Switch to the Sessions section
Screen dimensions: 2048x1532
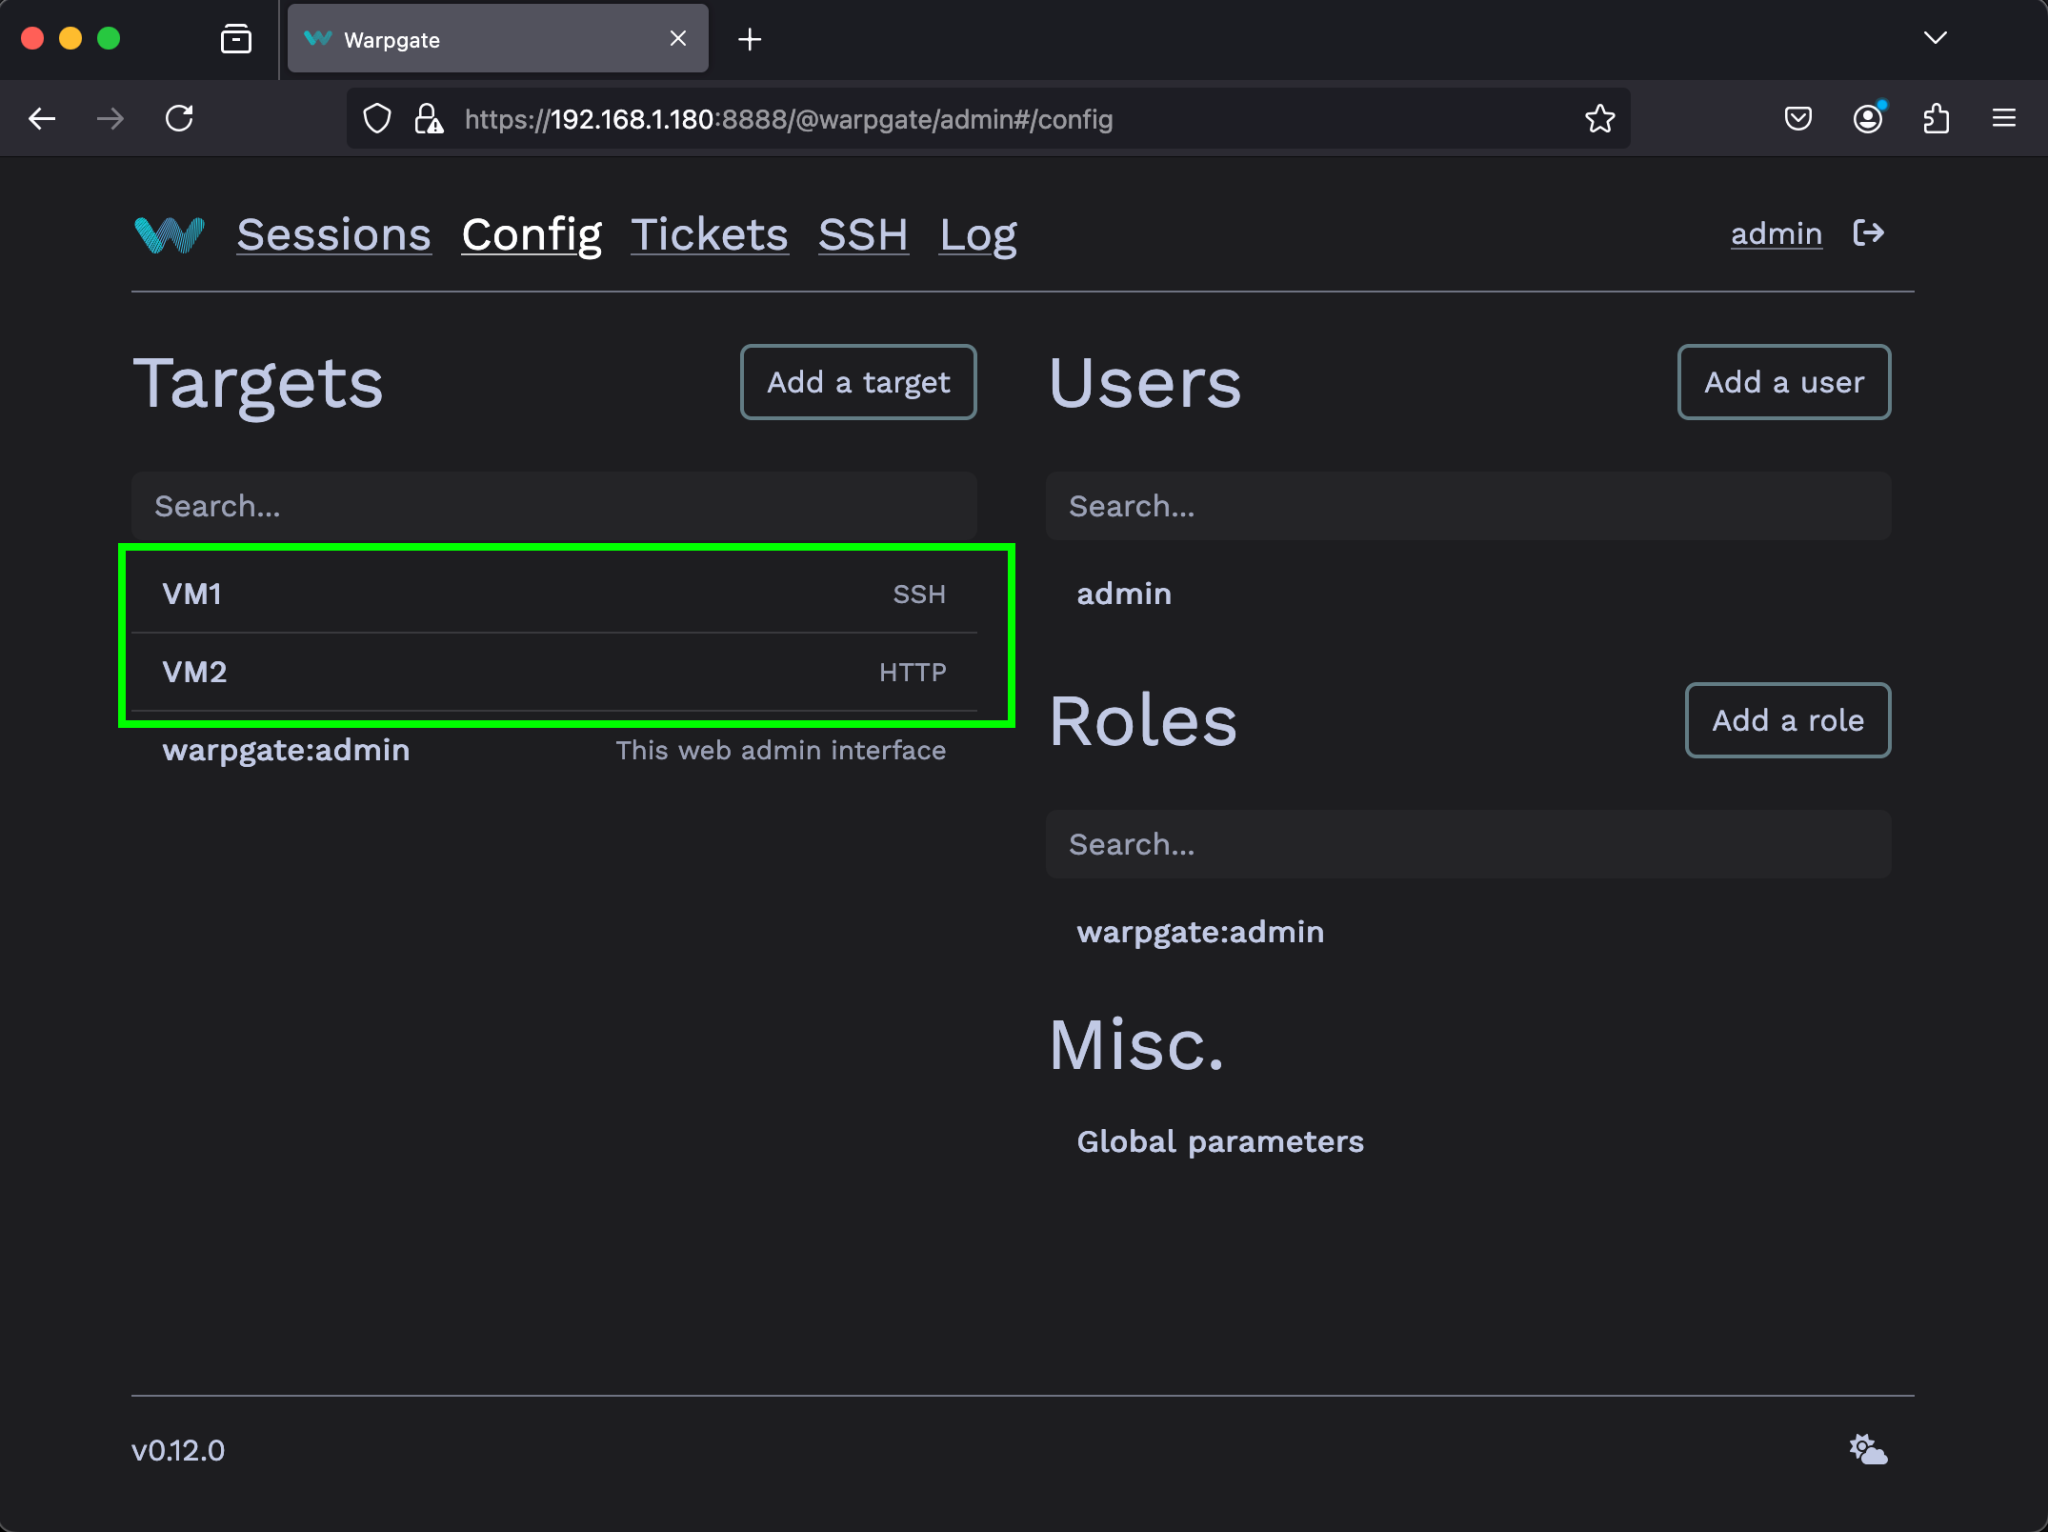[x=334, y=235]
